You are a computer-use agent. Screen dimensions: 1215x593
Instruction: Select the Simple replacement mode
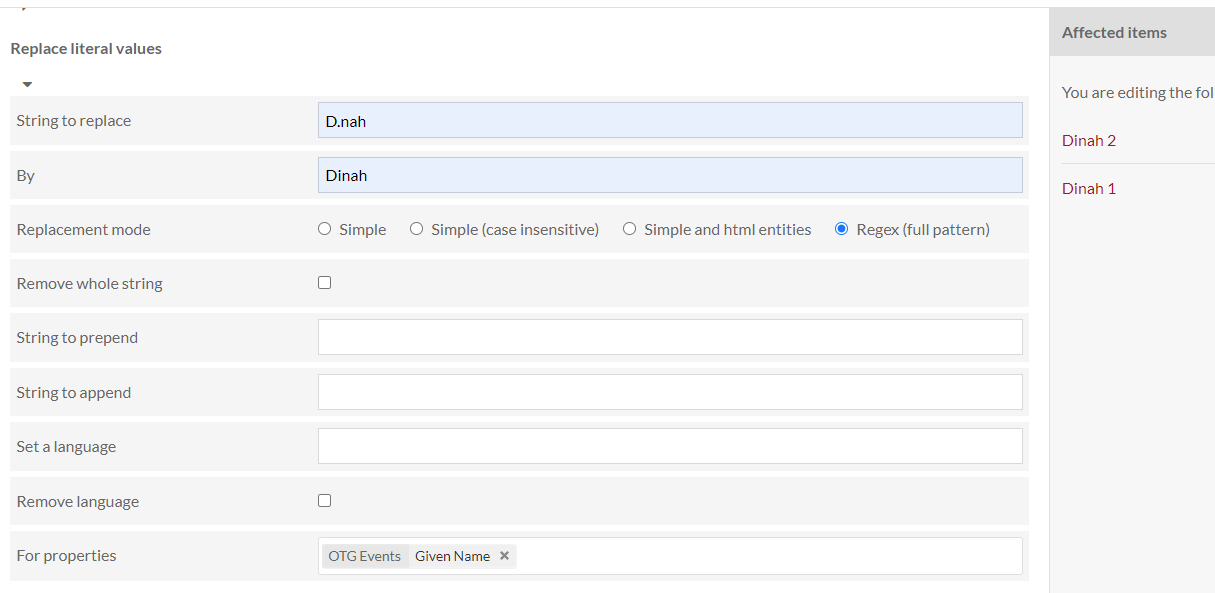325,229
